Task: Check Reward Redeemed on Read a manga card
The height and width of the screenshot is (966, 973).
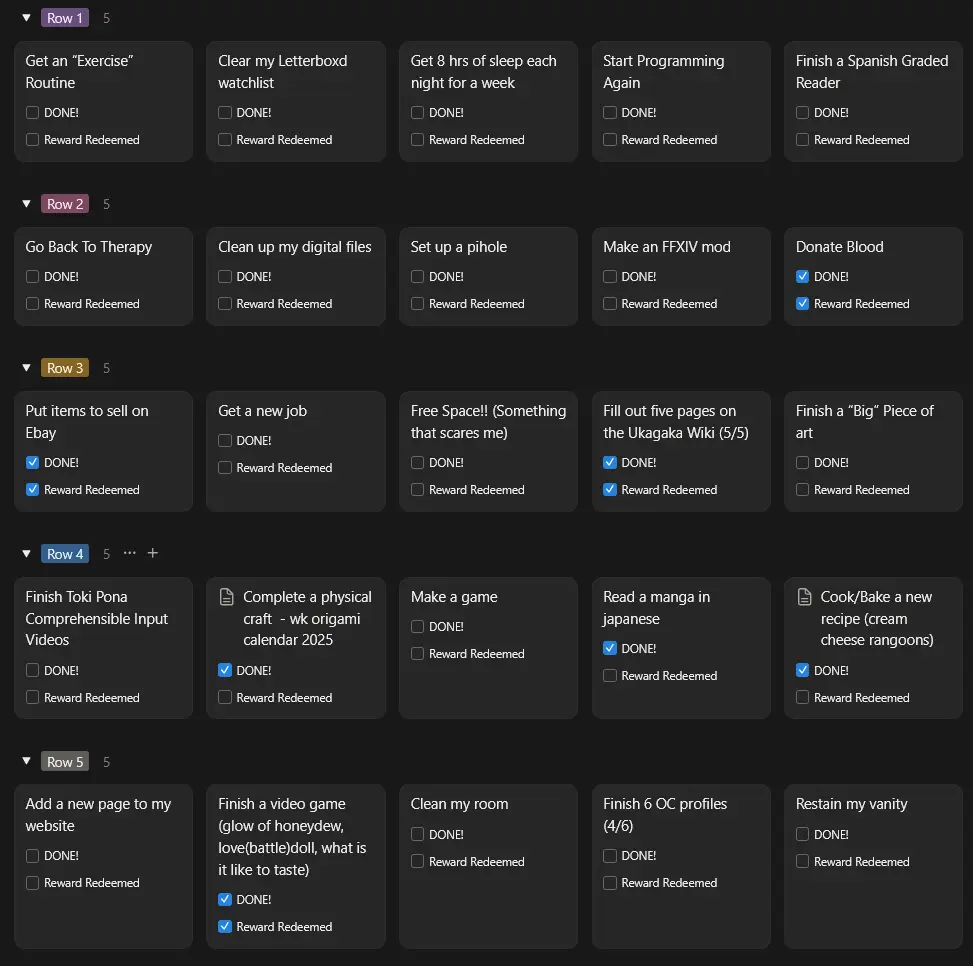Action: pyautogui.click(x=610, y=676)
